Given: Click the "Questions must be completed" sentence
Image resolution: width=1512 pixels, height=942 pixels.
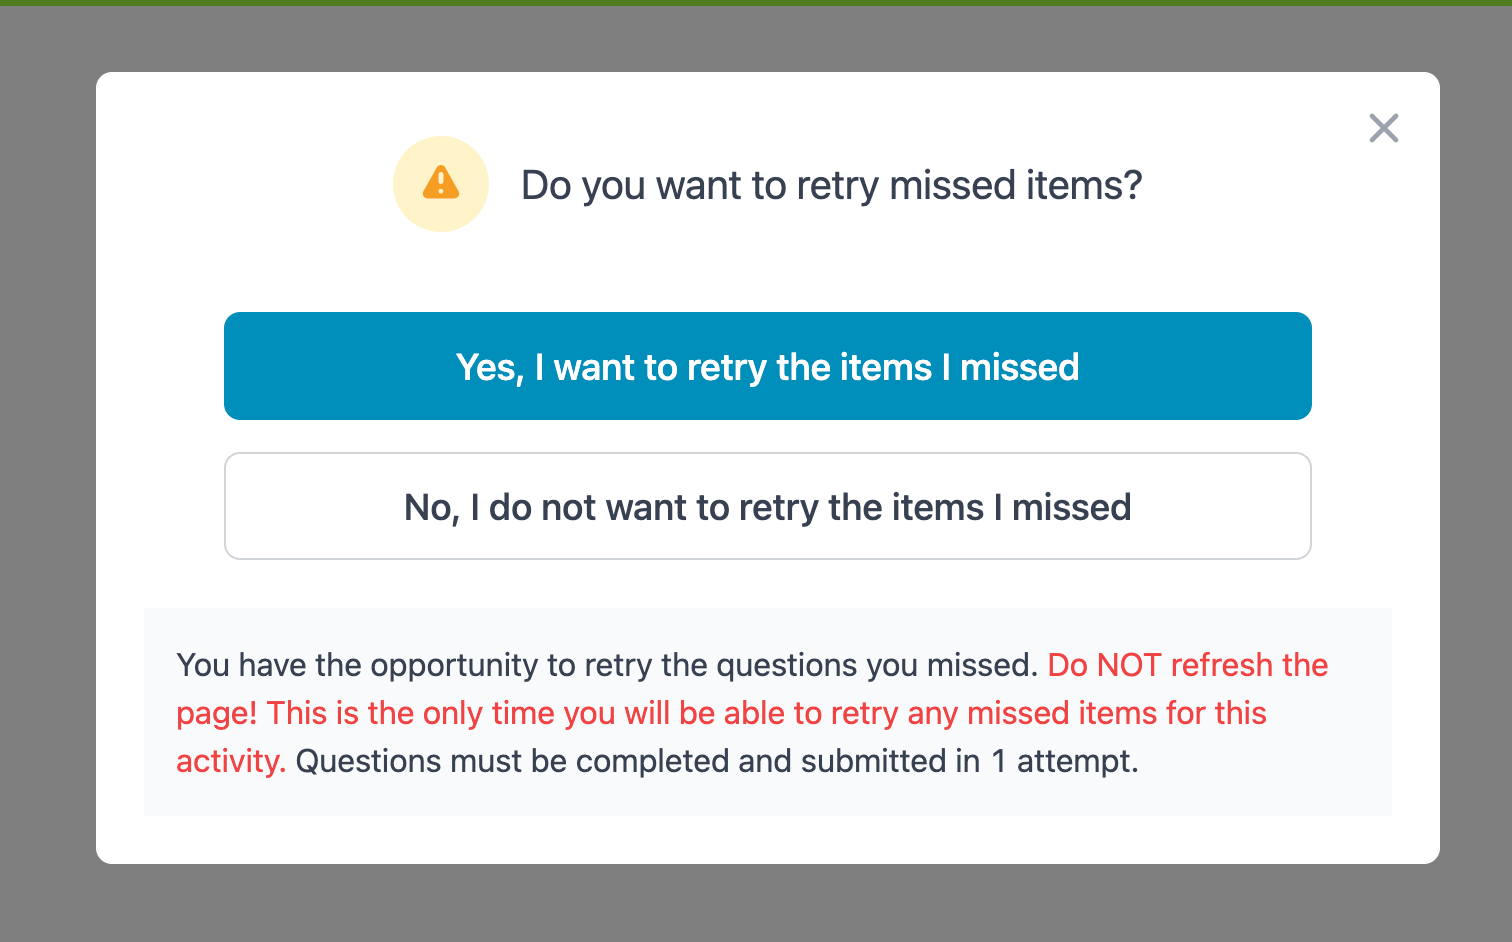Looking at the screenshot, I should [717, 761].
